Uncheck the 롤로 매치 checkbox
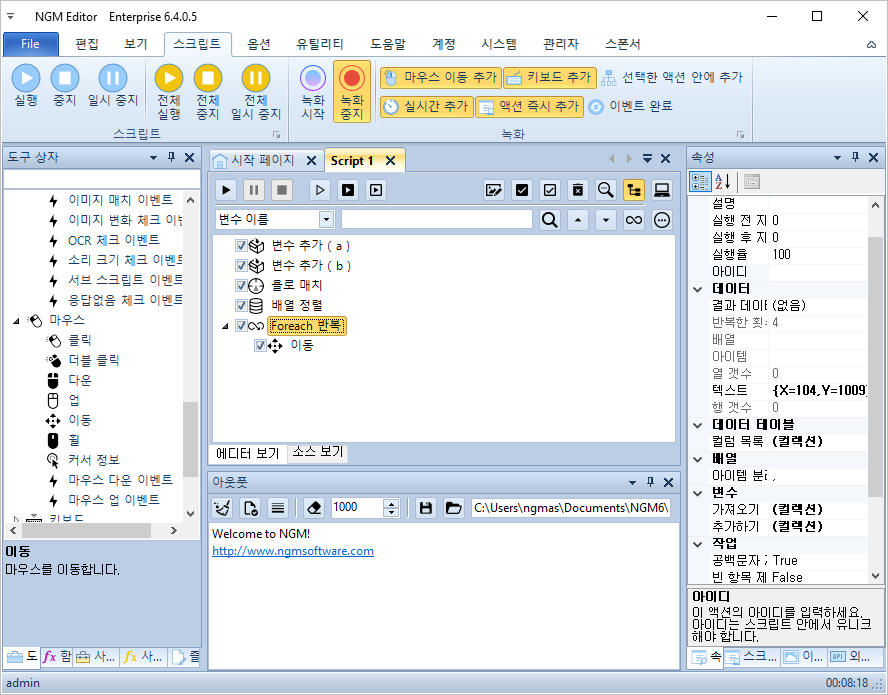 tap(241, 285)
